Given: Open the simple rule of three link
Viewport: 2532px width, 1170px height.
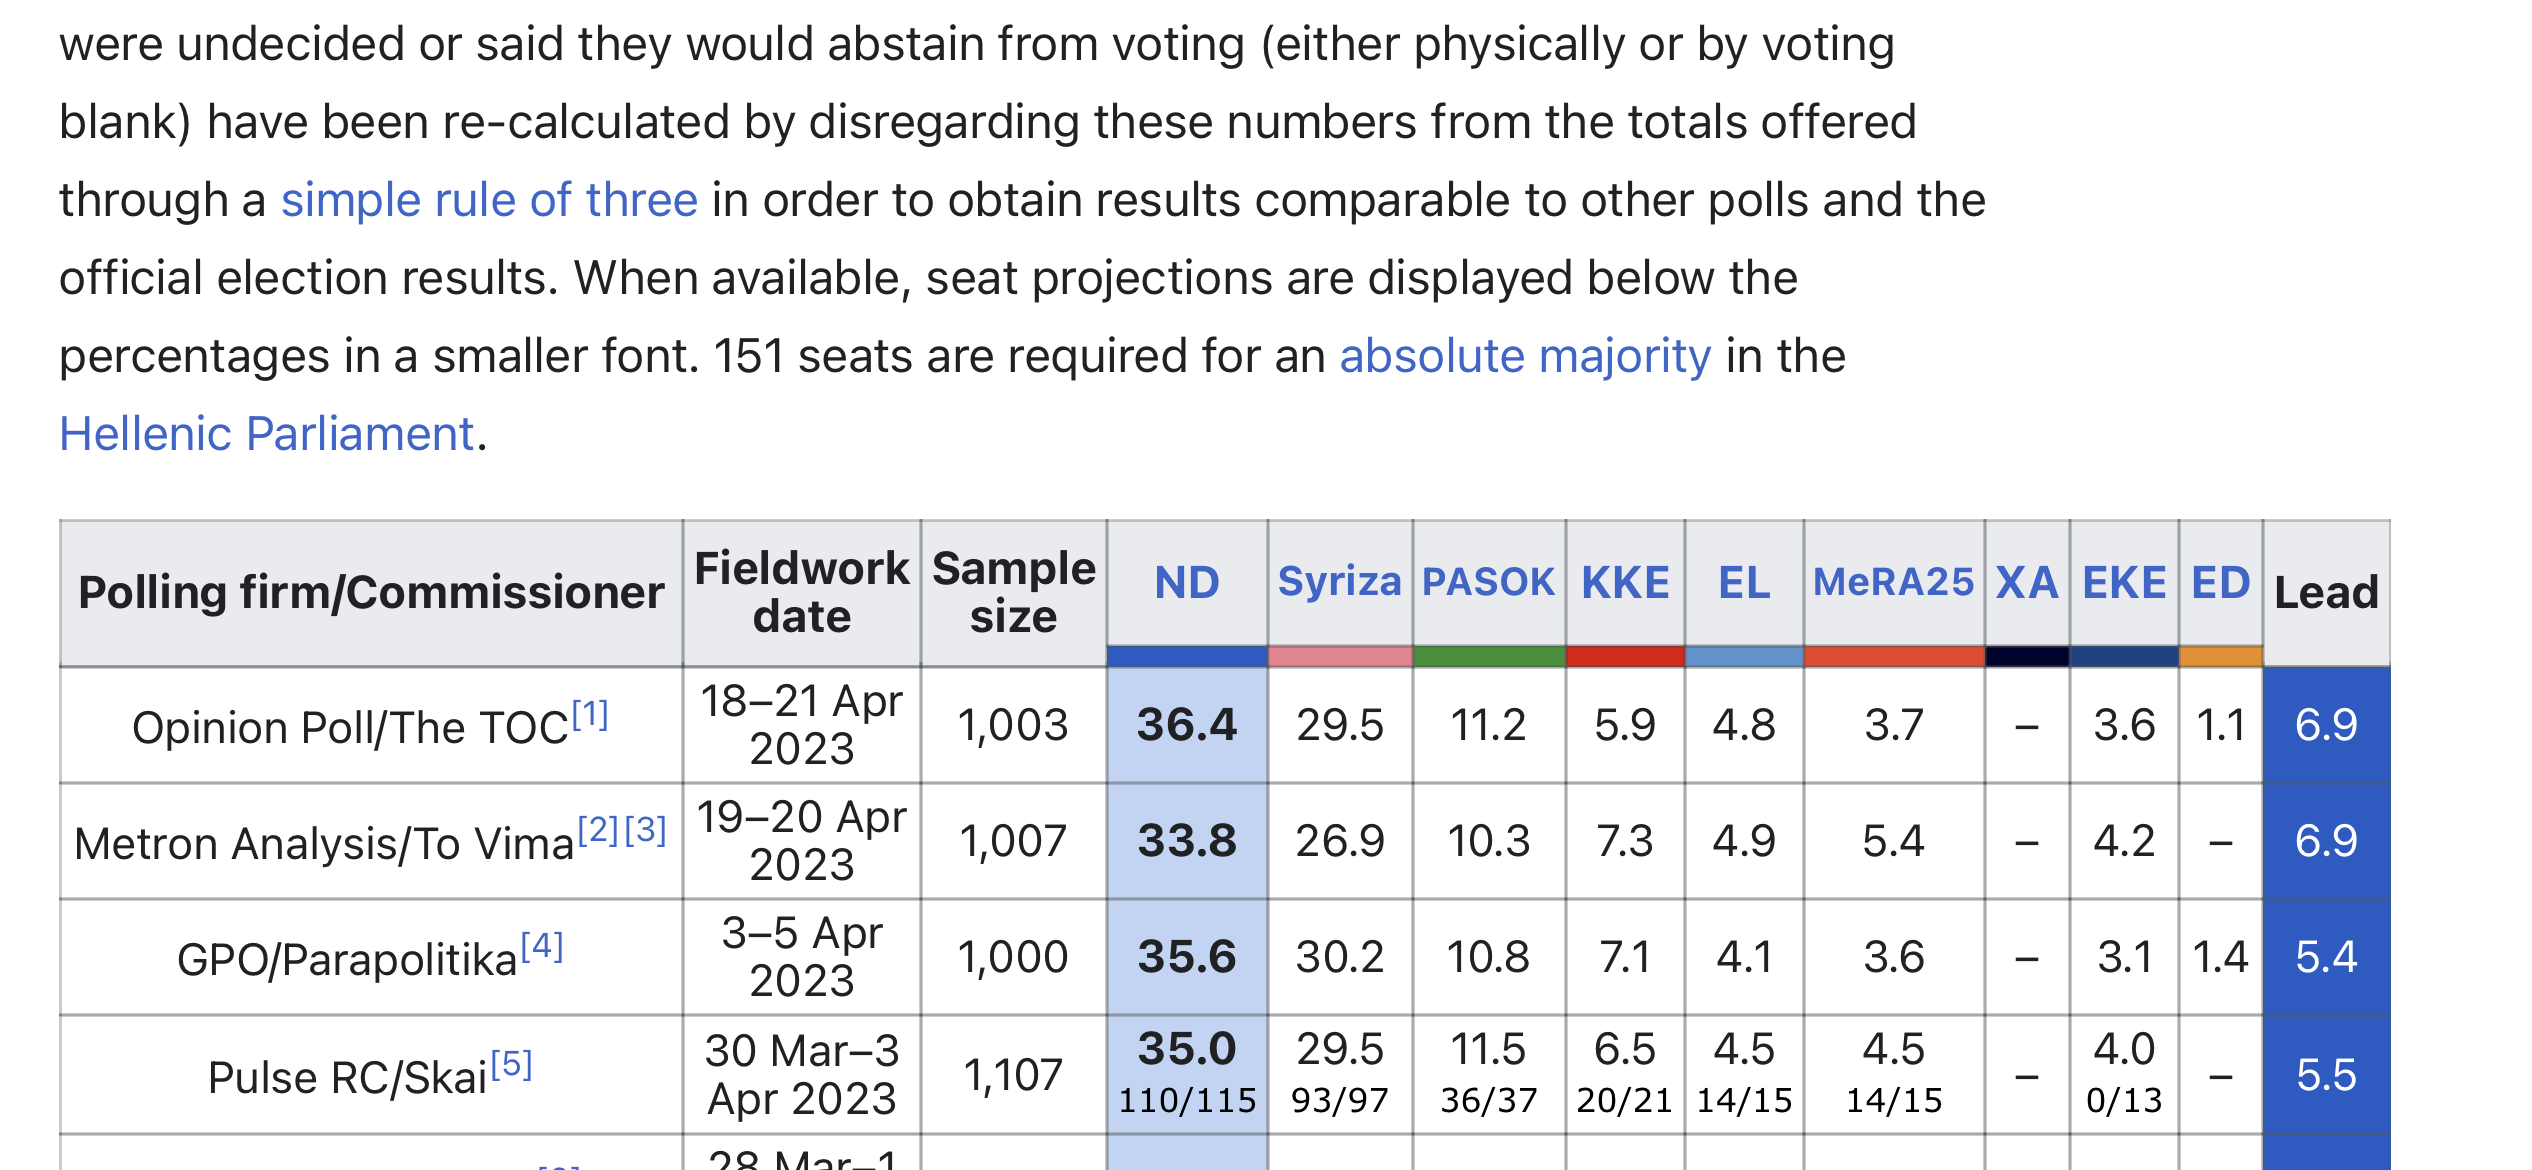Looking at the screenshot, I should [489, 200].
